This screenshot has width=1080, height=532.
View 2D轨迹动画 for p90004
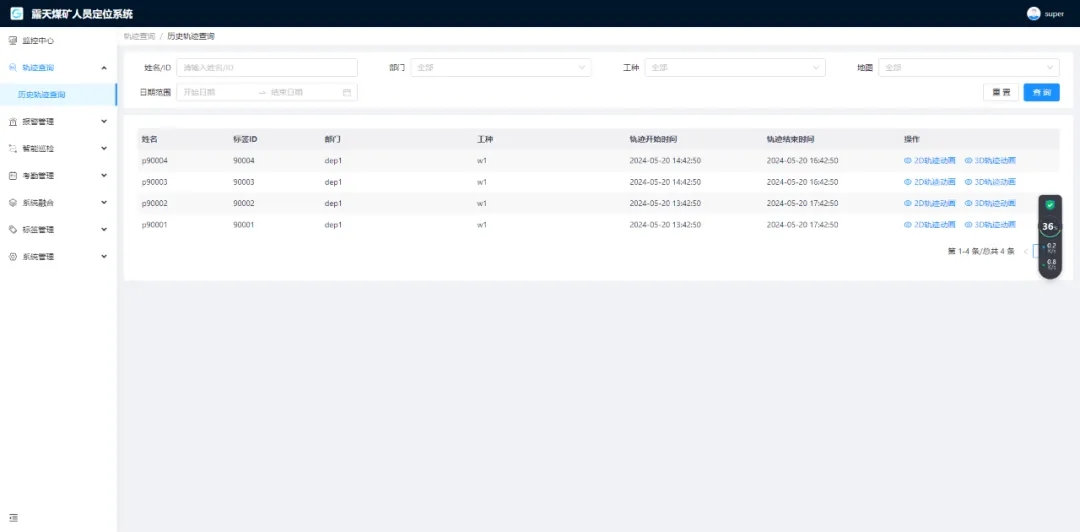point(930,161)
